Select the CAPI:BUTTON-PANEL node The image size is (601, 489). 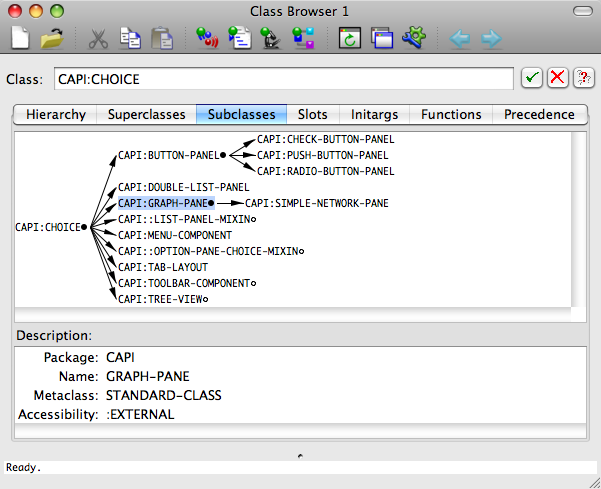tap(169, 155)
